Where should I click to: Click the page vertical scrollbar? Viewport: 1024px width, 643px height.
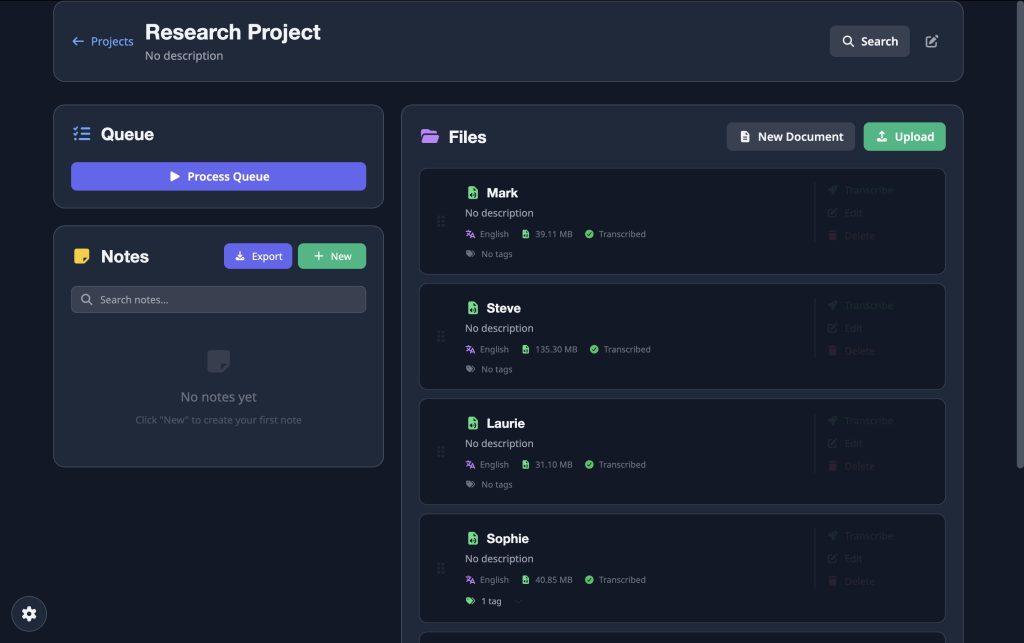1019,235
